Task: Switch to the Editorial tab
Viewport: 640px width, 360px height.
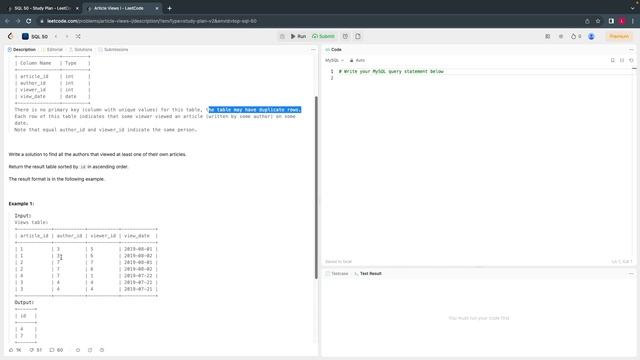Action: [52, 49]
